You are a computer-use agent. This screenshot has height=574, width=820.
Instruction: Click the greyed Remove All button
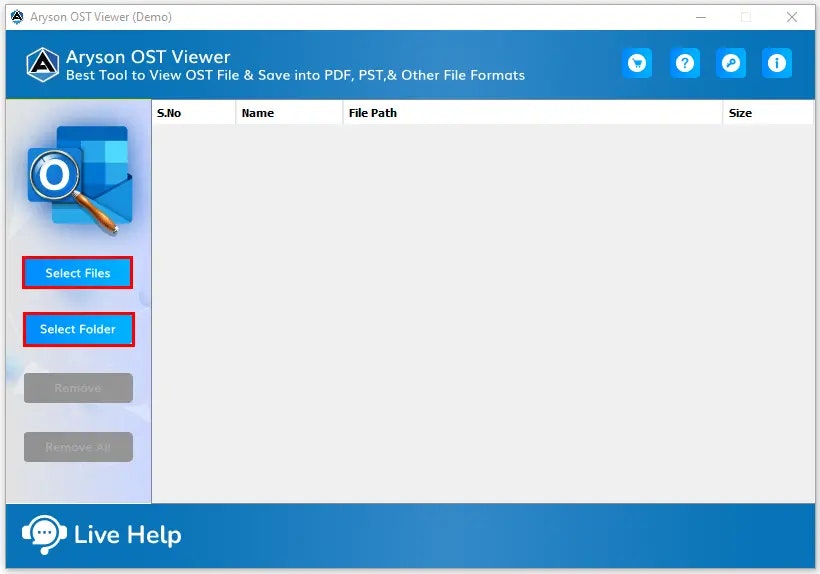point(78,447)
